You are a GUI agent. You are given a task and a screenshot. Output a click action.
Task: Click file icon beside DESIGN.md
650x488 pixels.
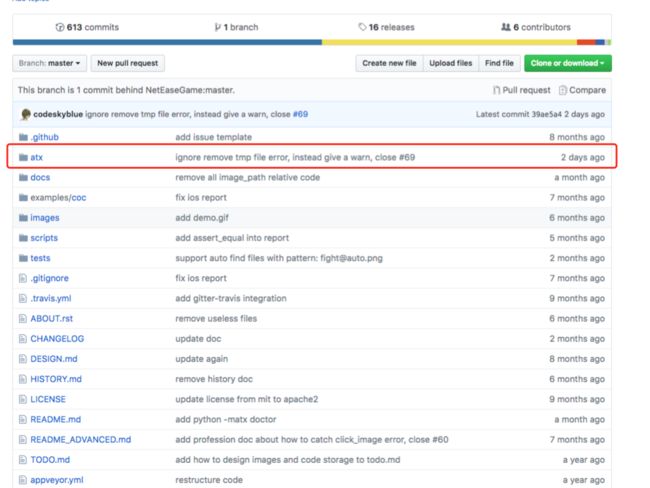click(x=23, y=359)
